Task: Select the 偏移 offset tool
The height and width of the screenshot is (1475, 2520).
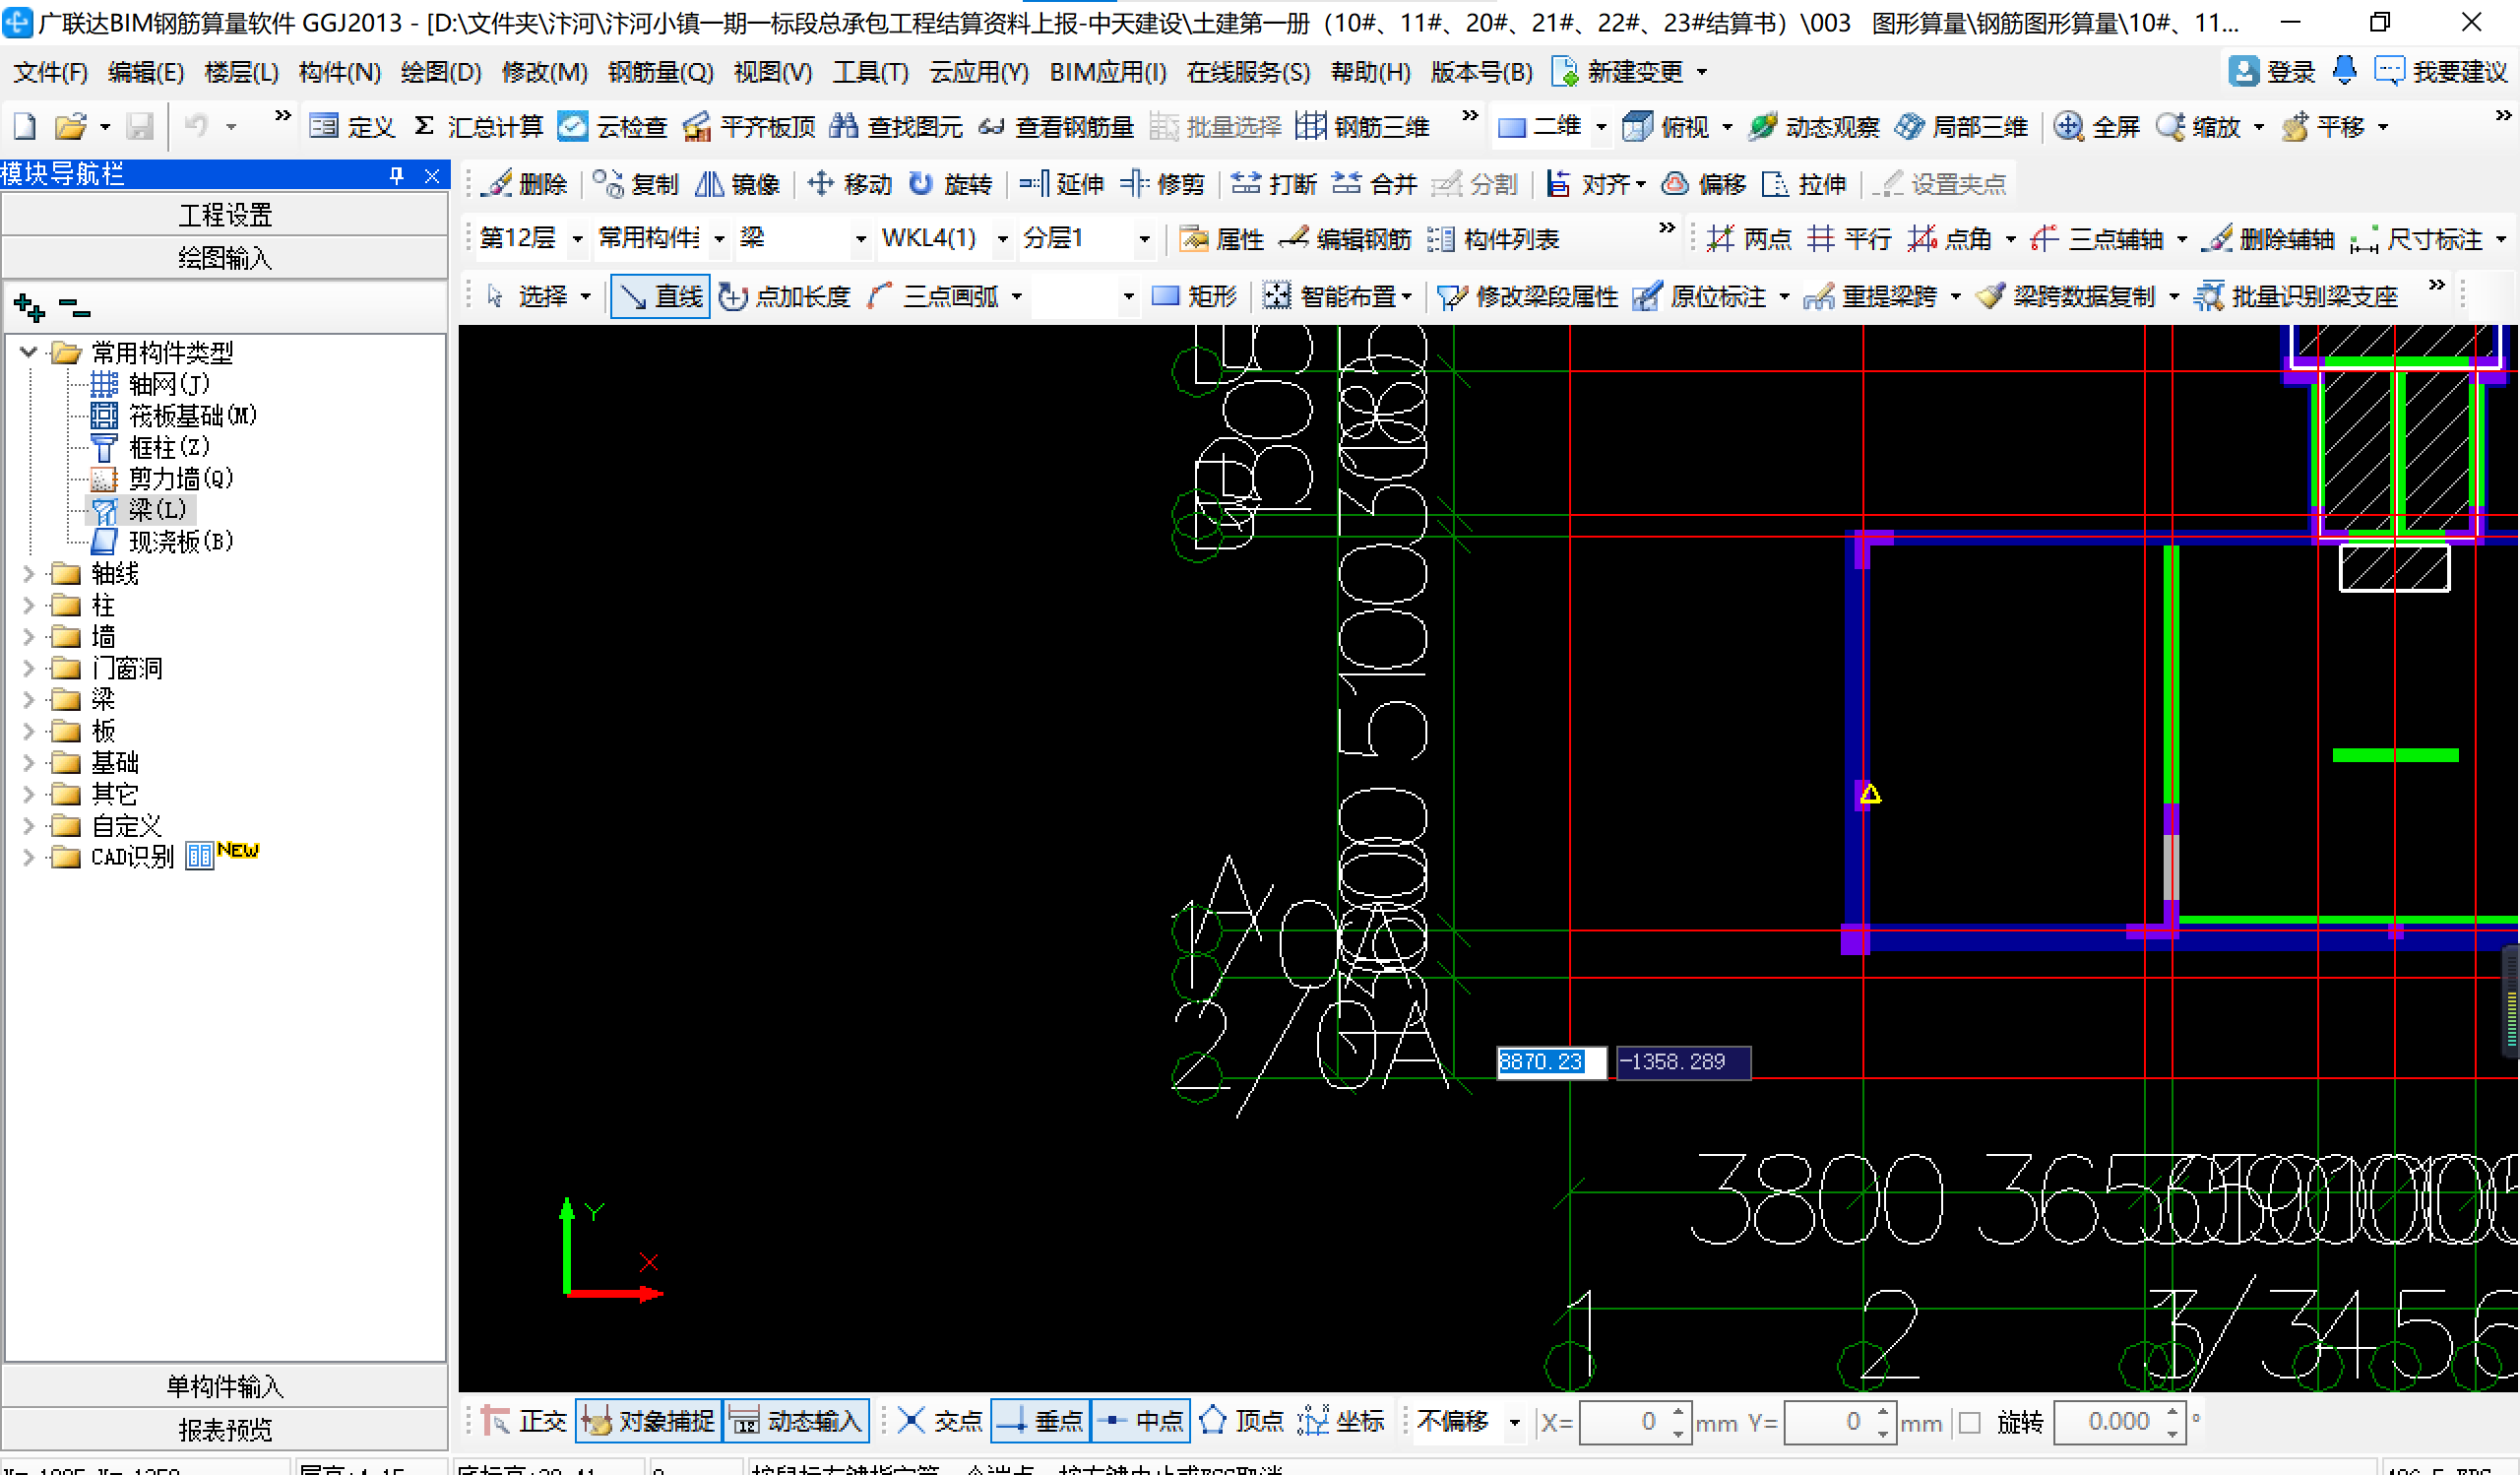Action: [1703, 183]
